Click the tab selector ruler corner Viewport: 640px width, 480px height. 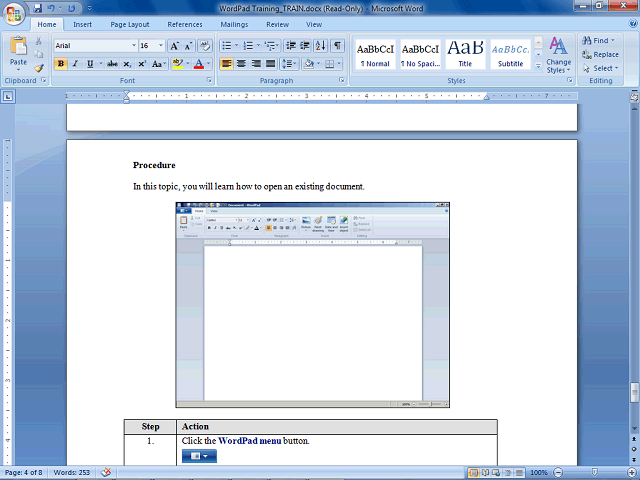click(x=8, y=97)
